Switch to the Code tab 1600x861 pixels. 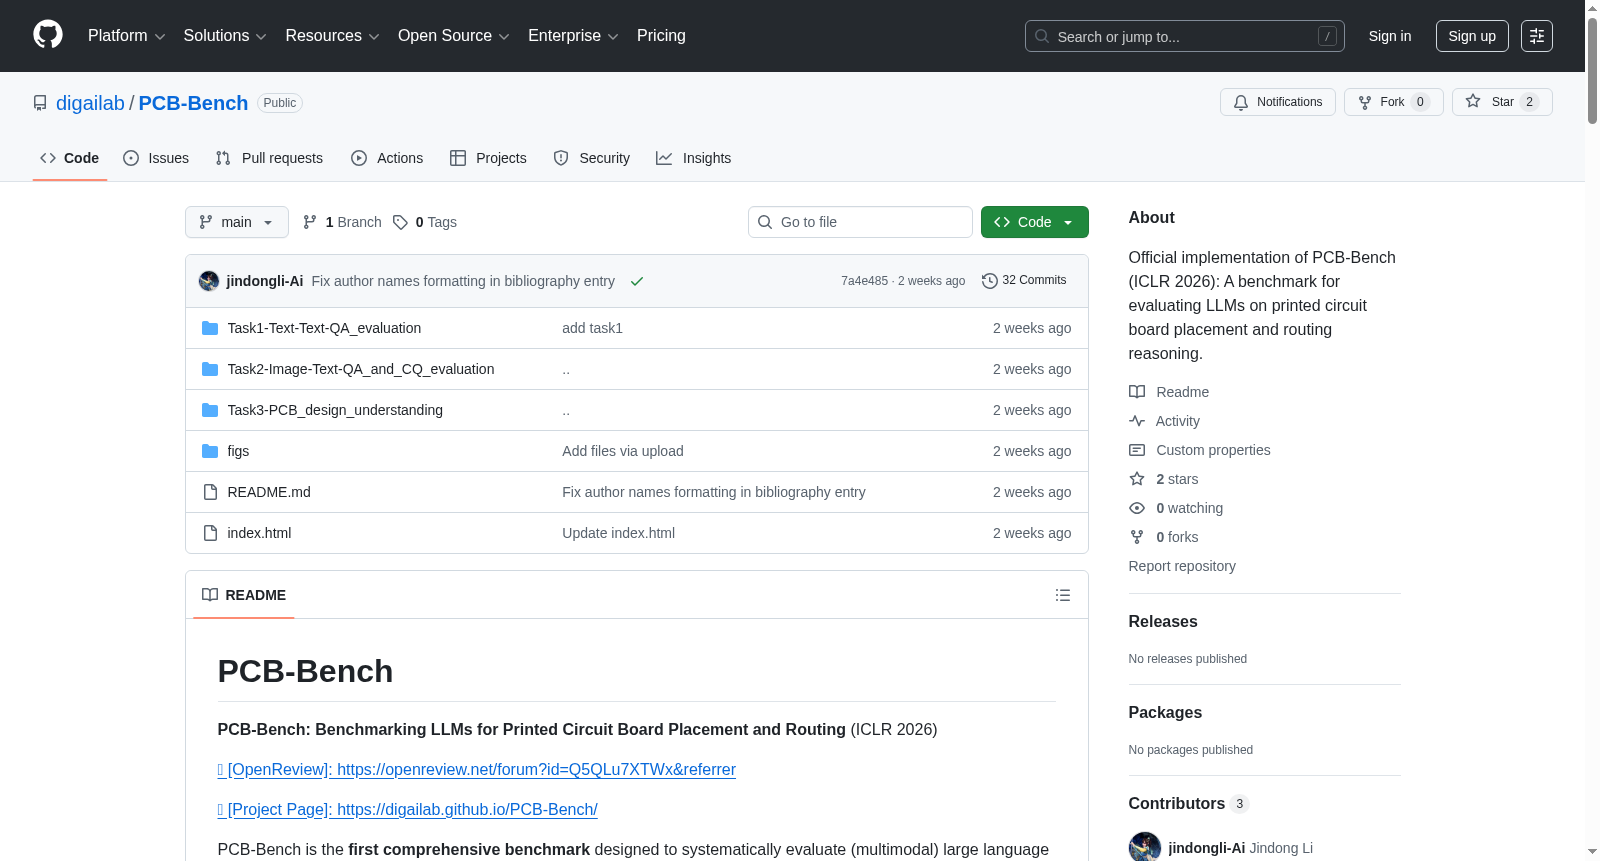pos(70,158)
